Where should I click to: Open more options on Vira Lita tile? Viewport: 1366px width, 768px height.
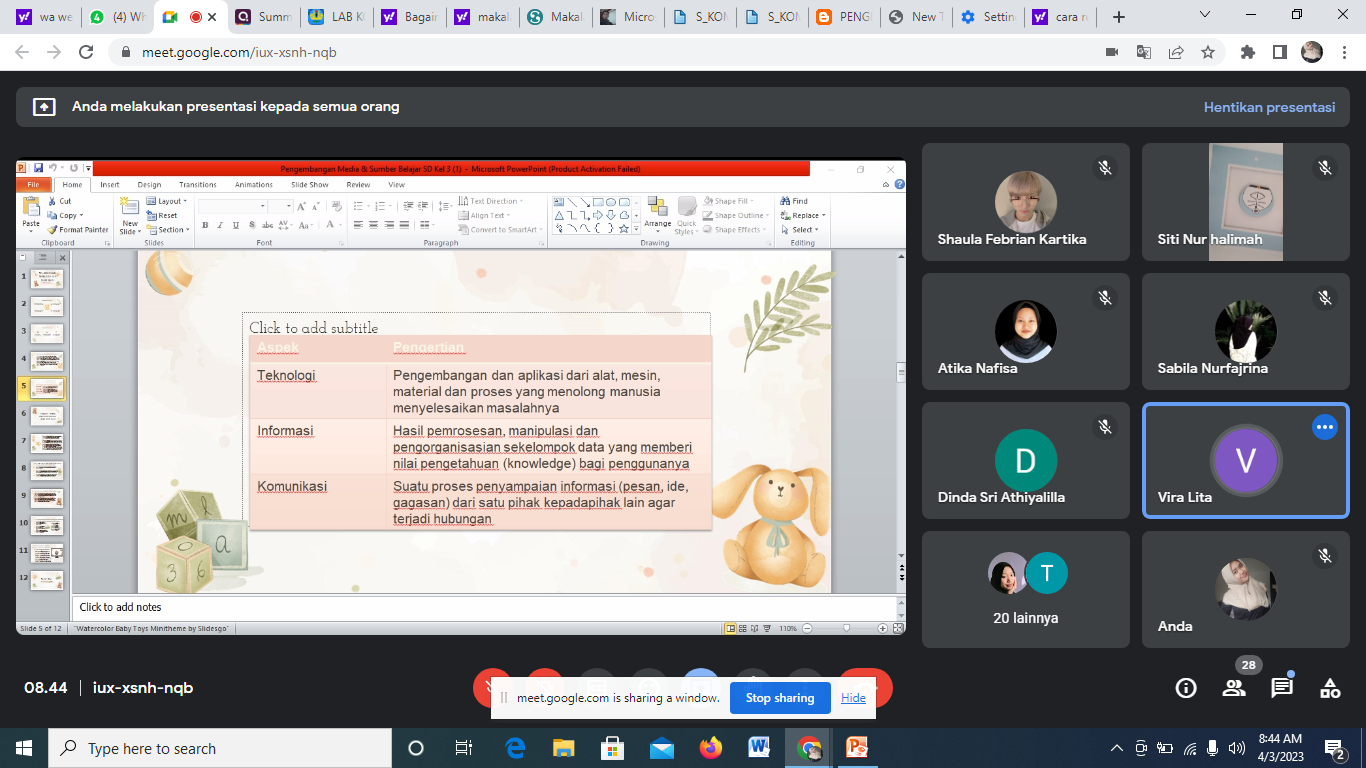[1325, 427]
